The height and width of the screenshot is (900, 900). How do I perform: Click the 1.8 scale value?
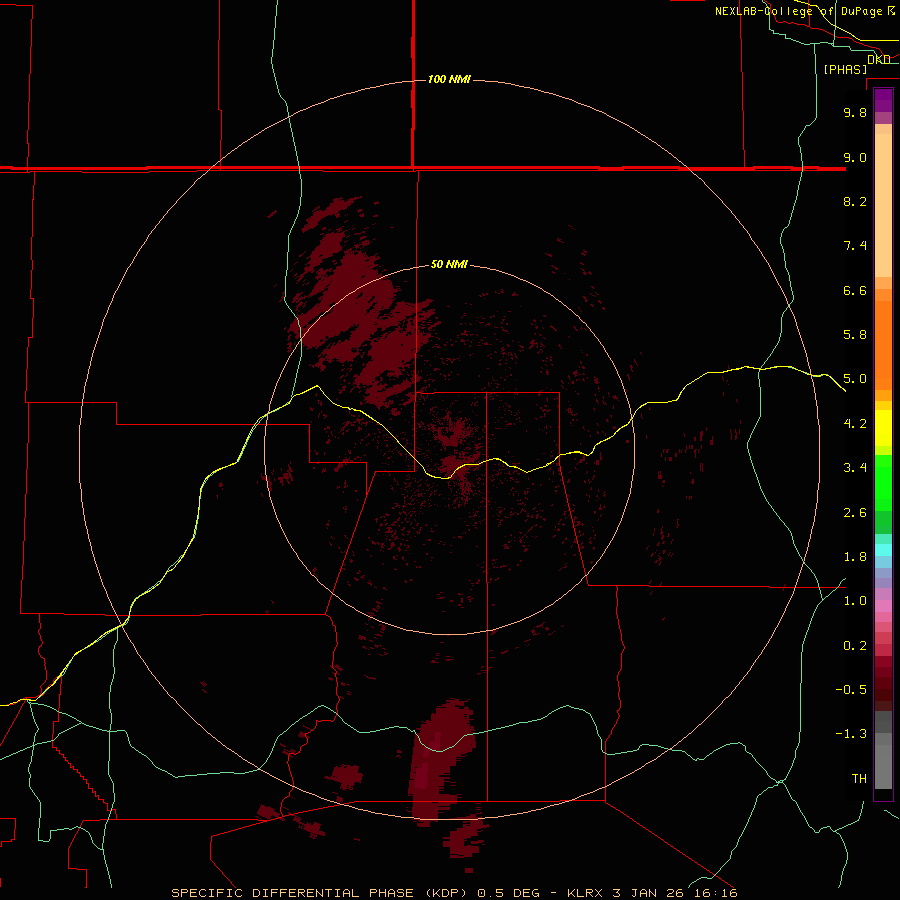tap(855, 557)
